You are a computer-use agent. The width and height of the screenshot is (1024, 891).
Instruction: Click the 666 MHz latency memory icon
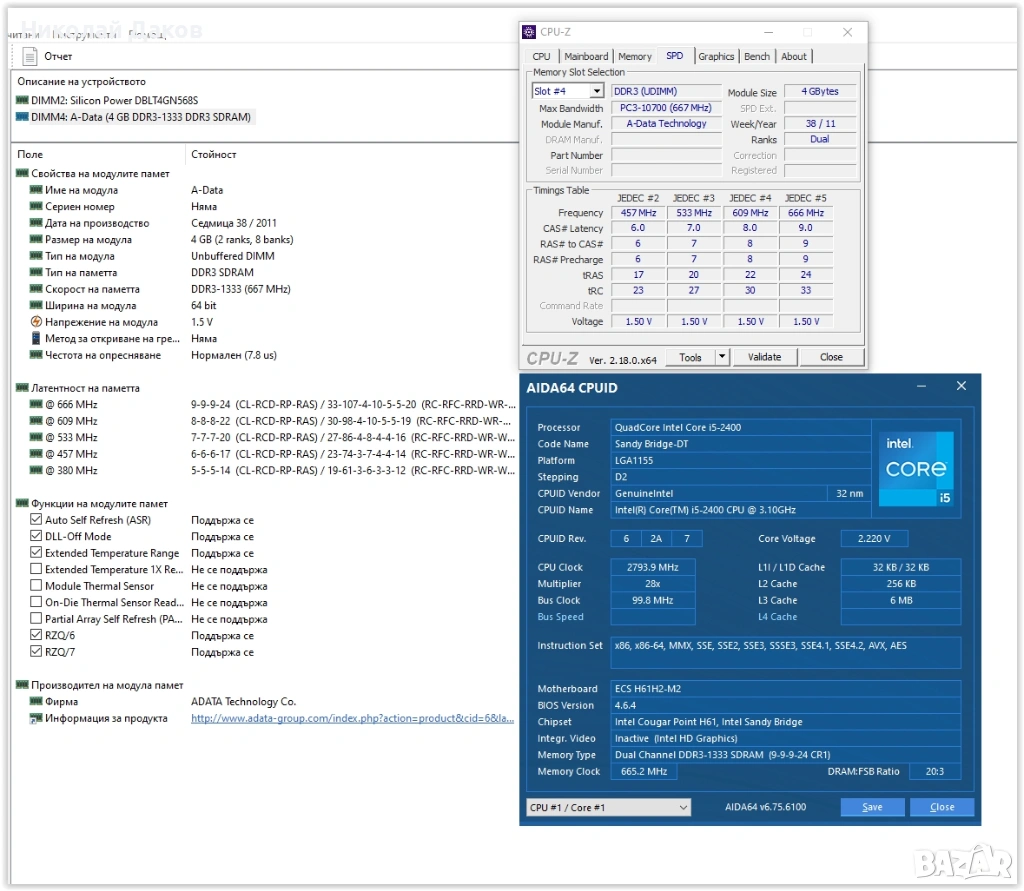tap(36, 404)
